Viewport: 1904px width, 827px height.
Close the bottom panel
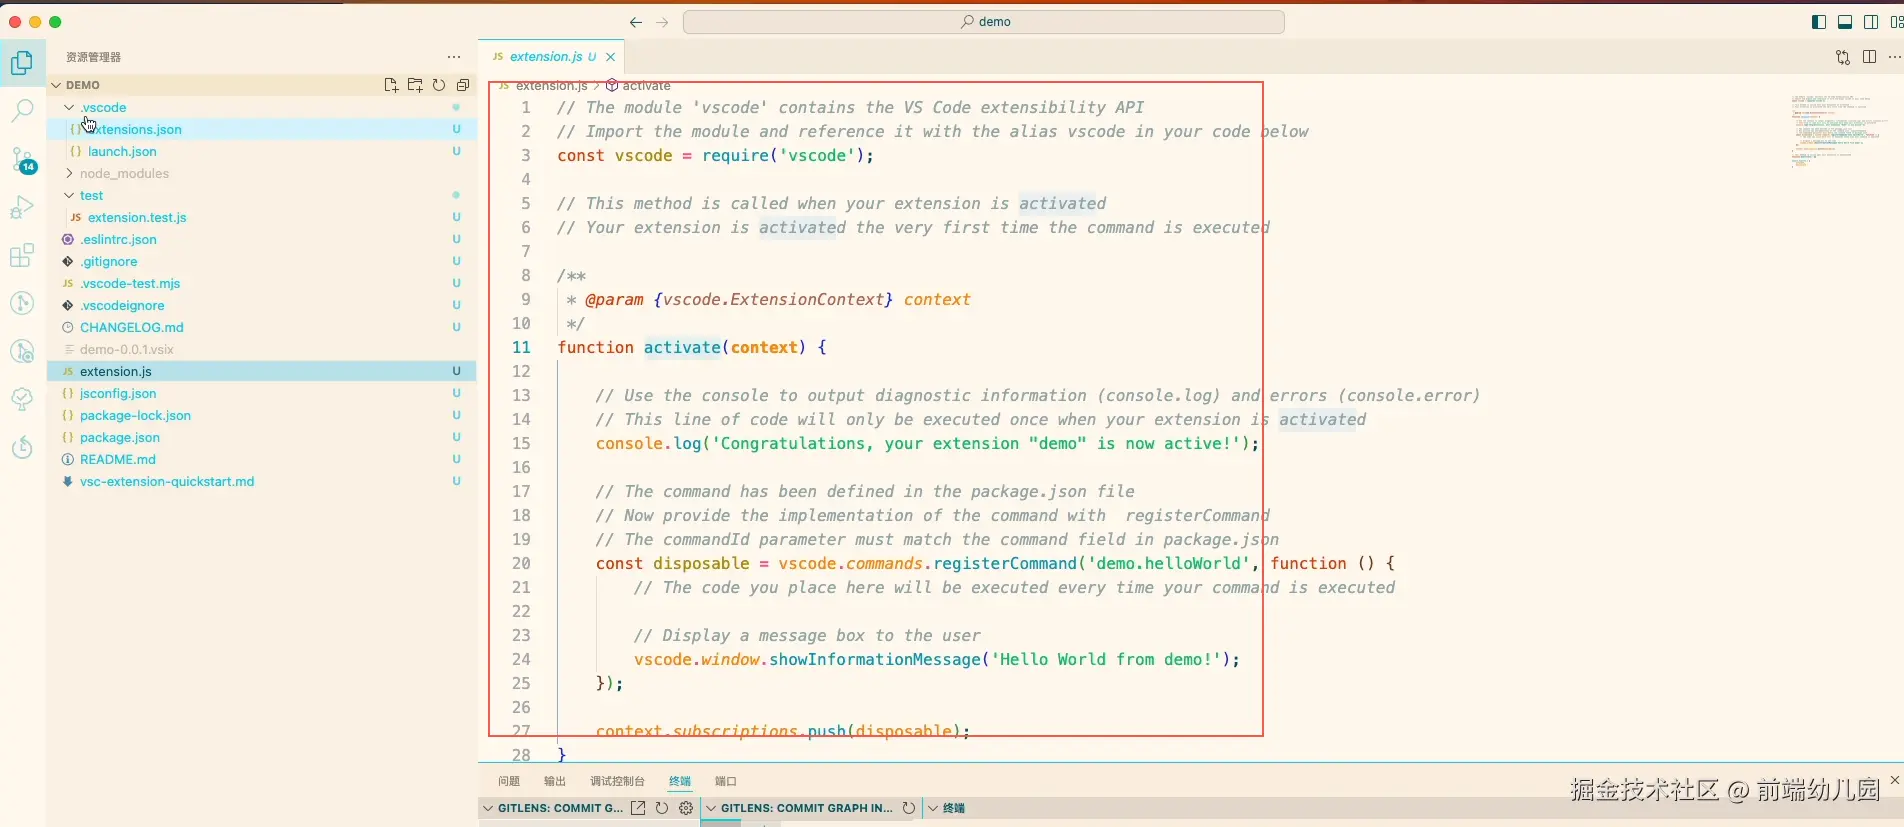(x=1894, y=780)
